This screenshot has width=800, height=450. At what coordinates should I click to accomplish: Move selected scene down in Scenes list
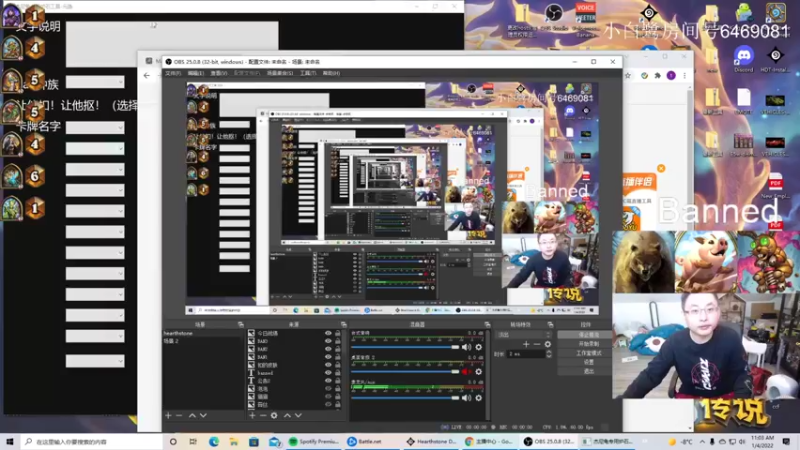pyautogui.click(x=203, y=416)
